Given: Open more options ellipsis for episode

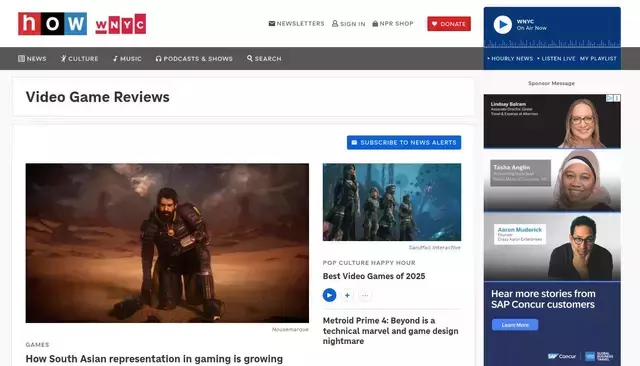Looking at the screenshot, I should click(365, 295).
